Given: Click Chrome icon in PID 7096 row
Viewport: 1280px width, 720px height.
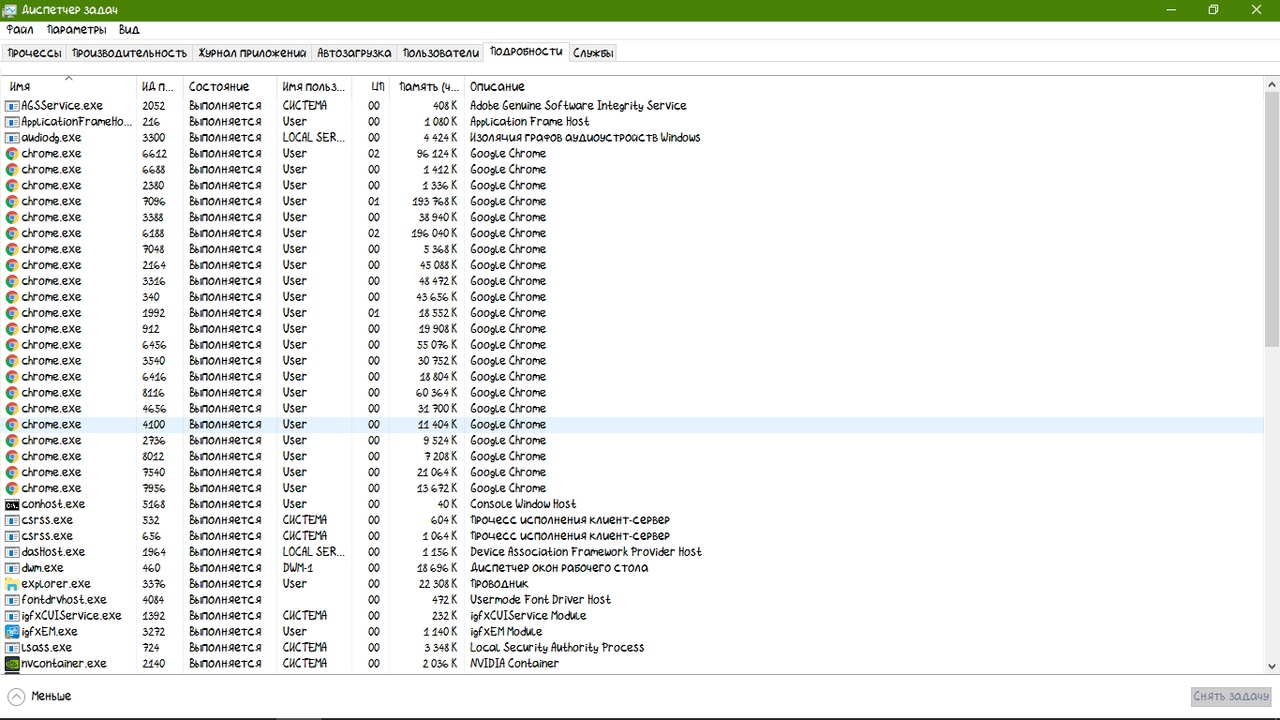Looking at the screenshot, I should click(x=12, y=201).
